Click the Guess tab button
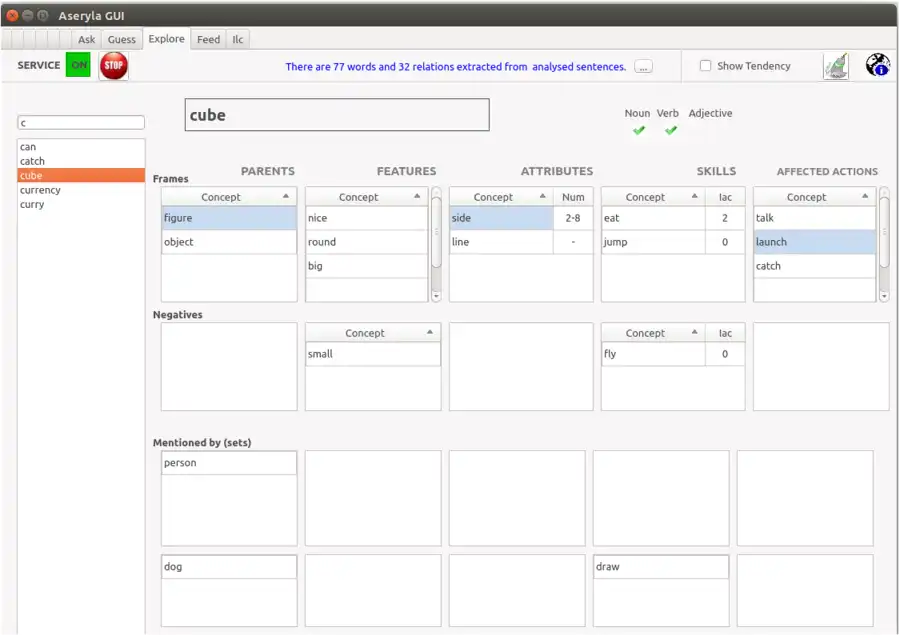Screen dimensions: 899x635 (122, 39)
